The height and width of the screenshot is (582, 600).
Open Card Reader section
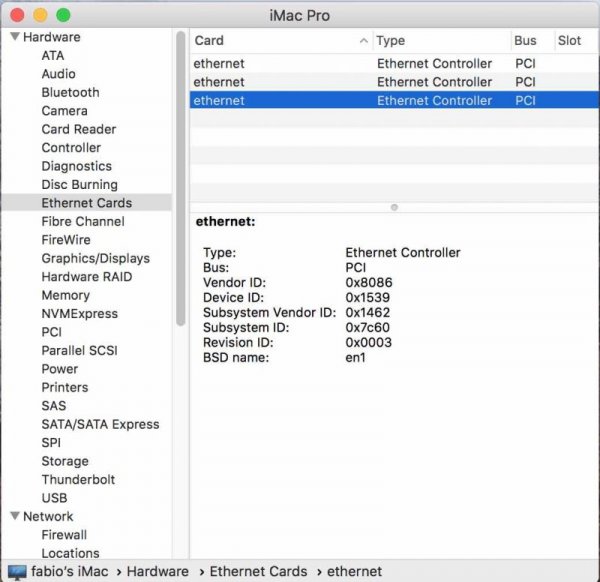(x=79, y=129)
